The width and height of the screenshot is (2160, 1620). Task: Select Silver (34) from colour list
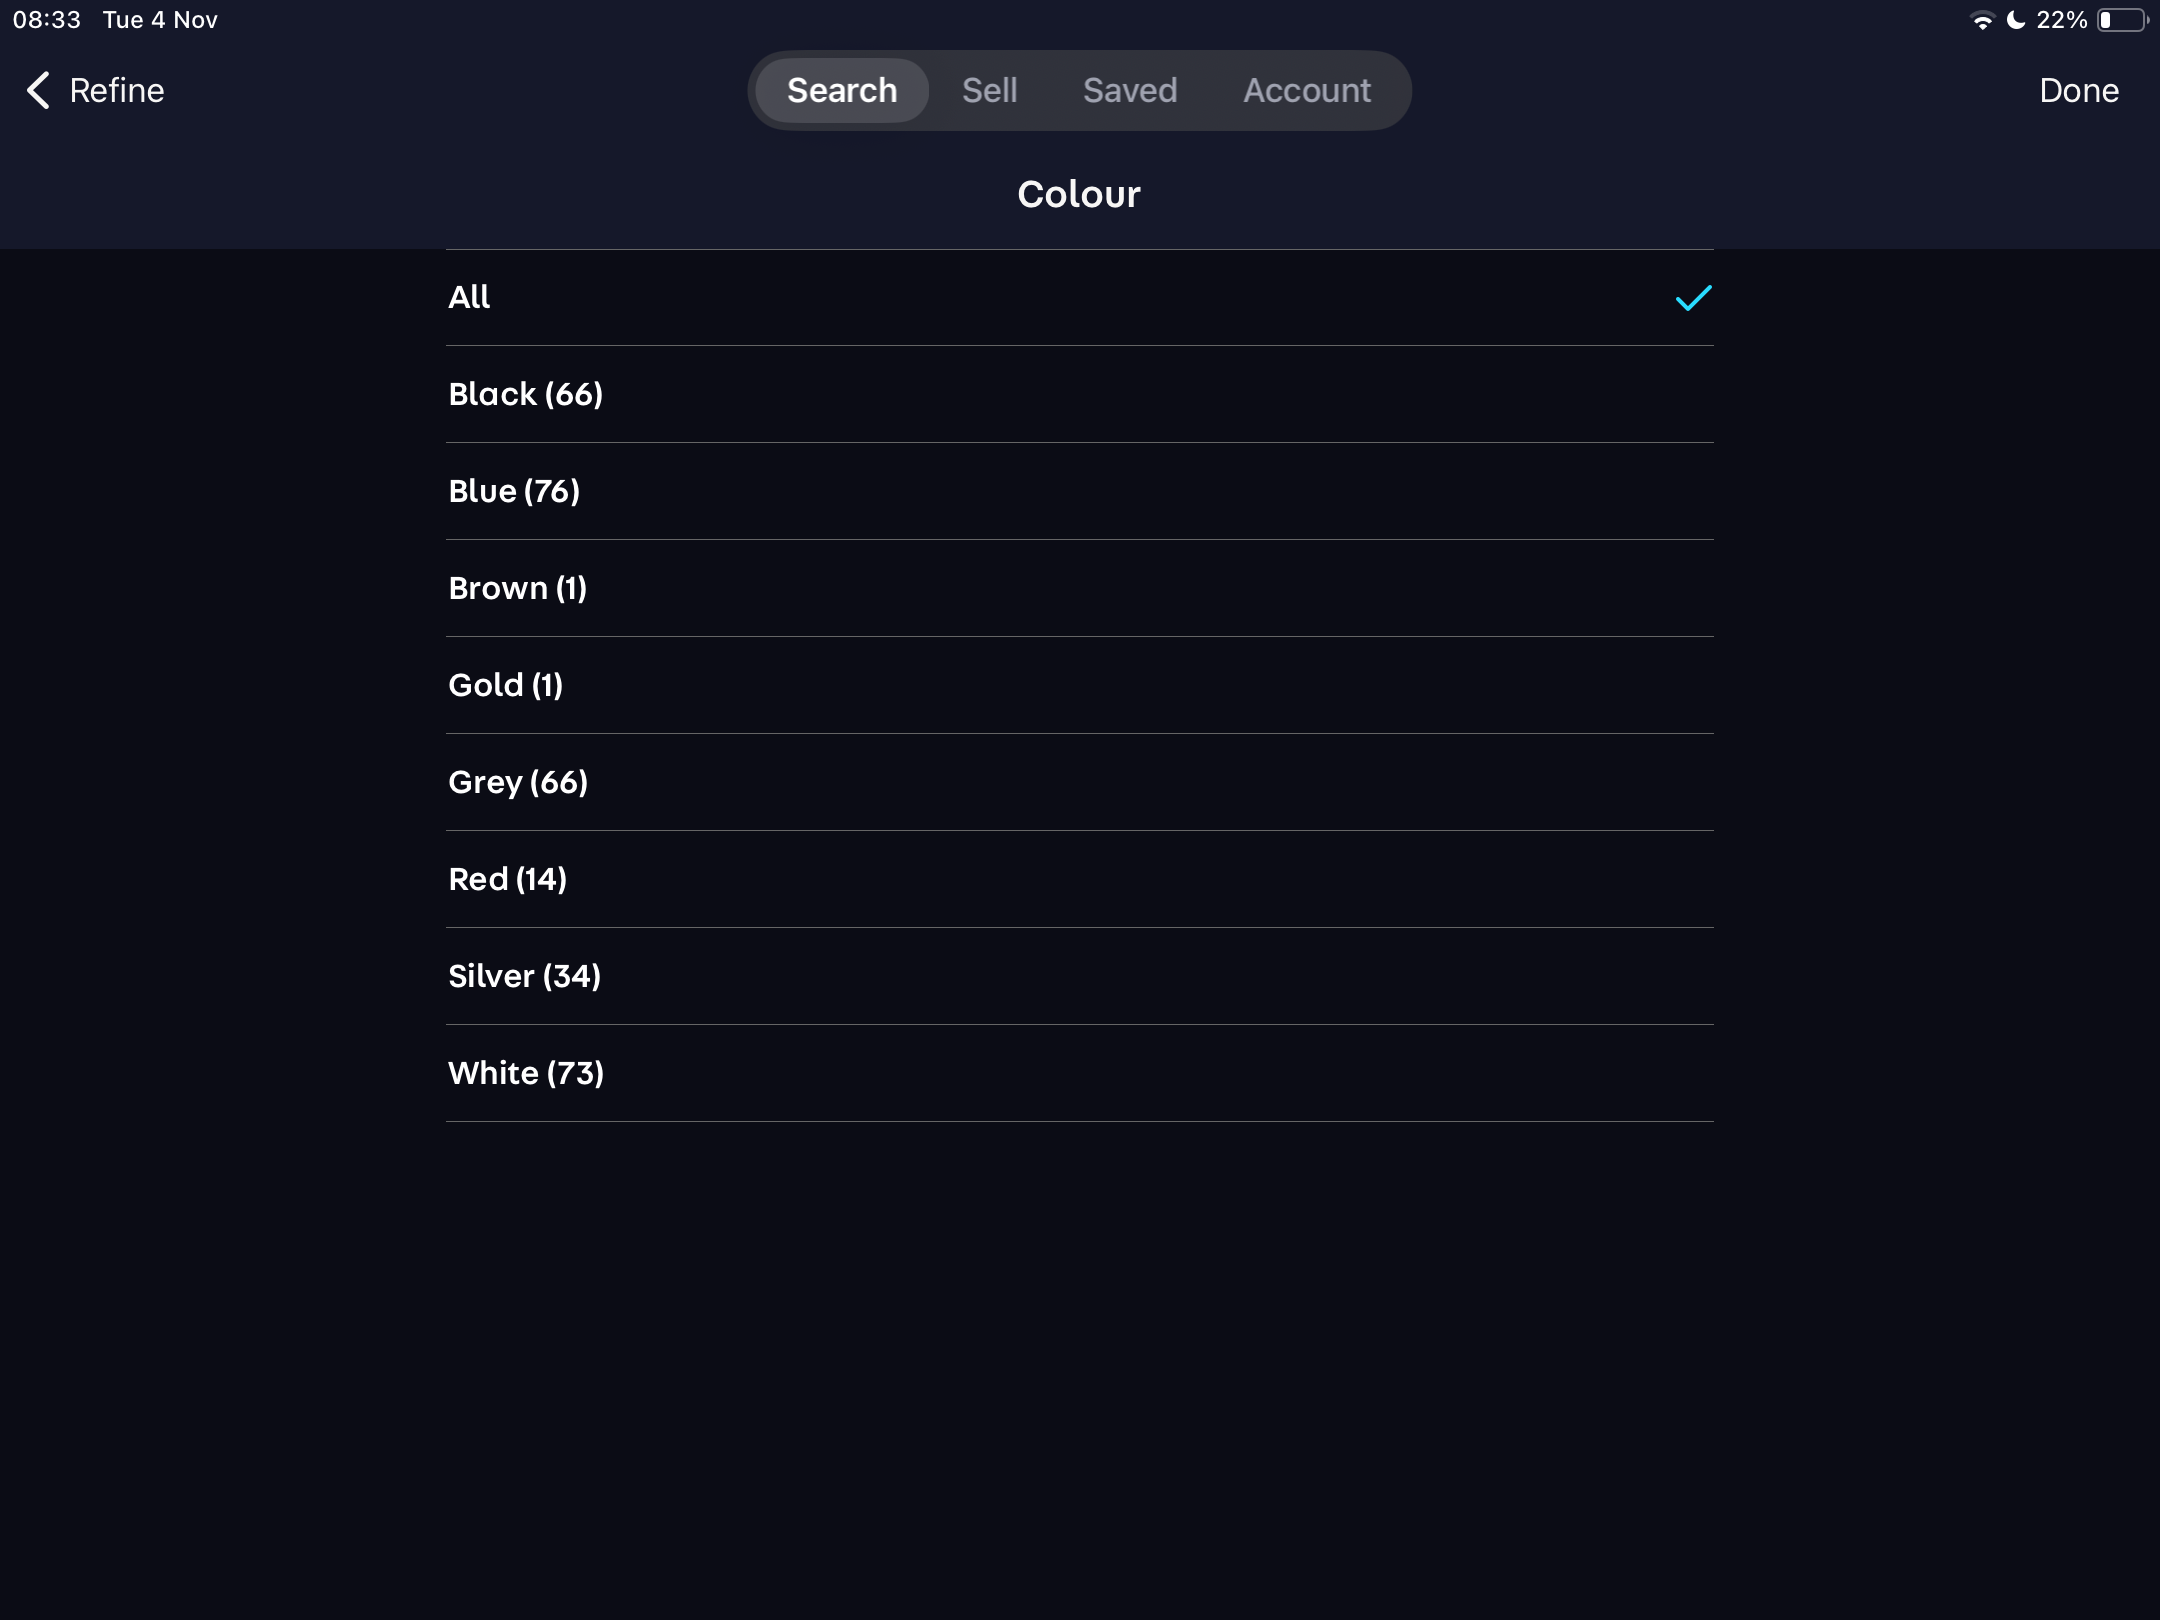point(525,976)
